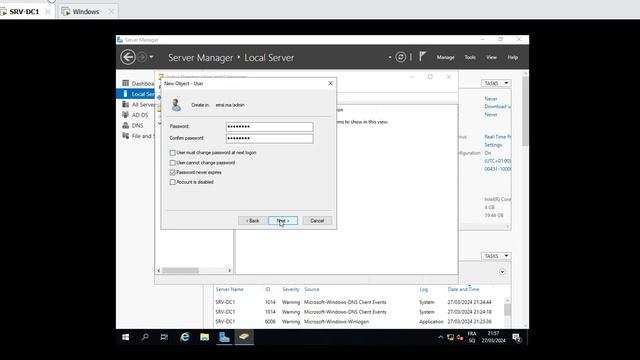This screenshot has width=640, height=360.
Task: Switch to Server Manager taskbar icon
Action: [224, 337]
